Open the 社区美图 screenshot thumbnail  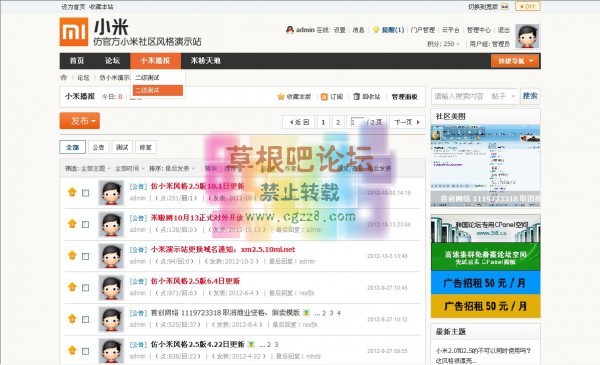point(486,166)
